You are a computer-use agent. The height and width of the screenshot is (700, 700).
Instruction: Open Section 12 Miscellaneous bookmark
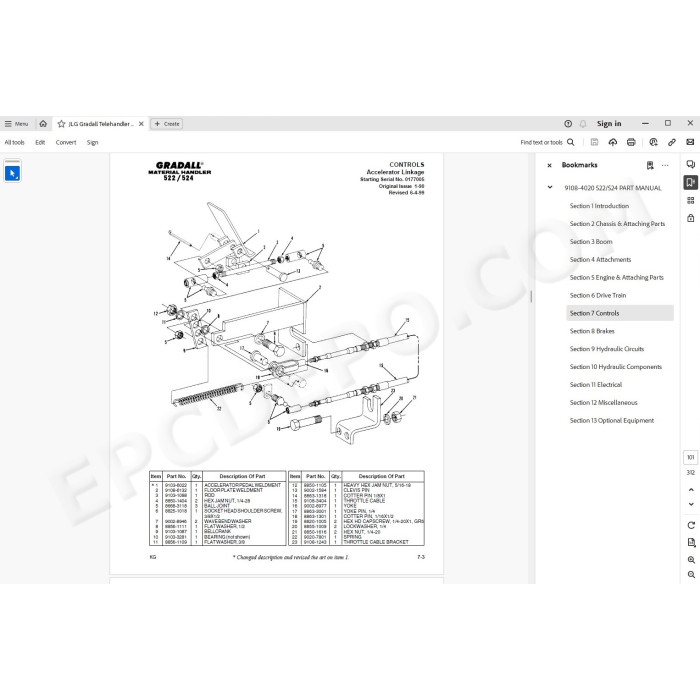click(603, 402)
